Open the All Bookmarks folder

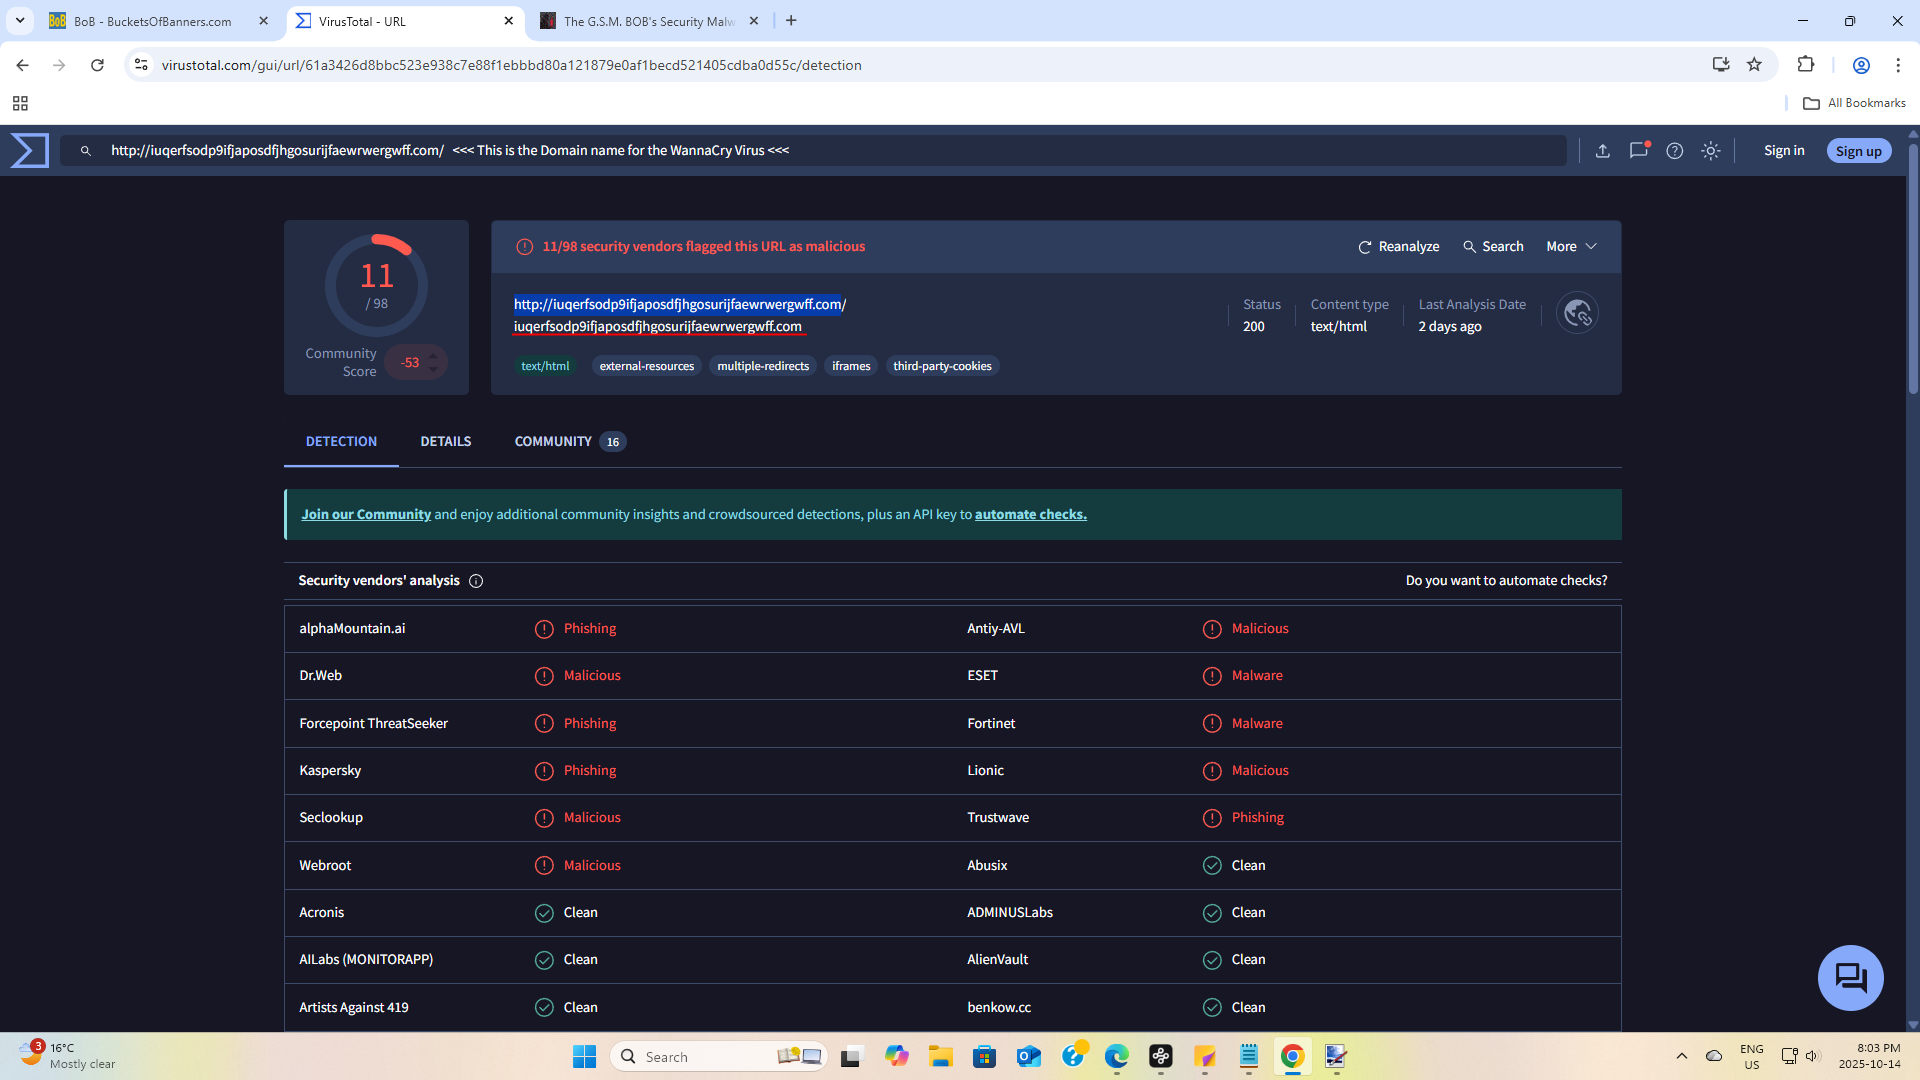click(1854, 103)
